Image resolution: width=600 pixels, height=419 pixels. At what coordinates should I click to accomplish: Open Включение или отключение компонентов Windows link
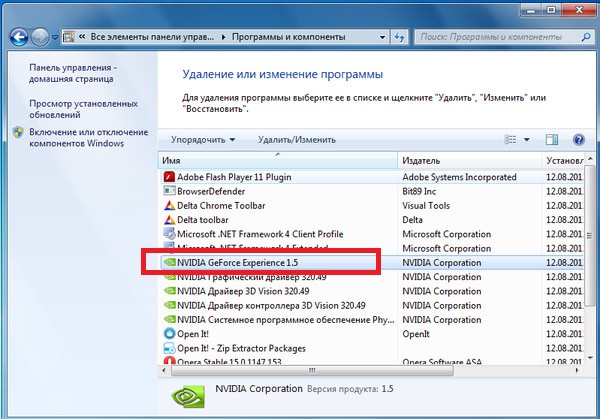[88, 137]
